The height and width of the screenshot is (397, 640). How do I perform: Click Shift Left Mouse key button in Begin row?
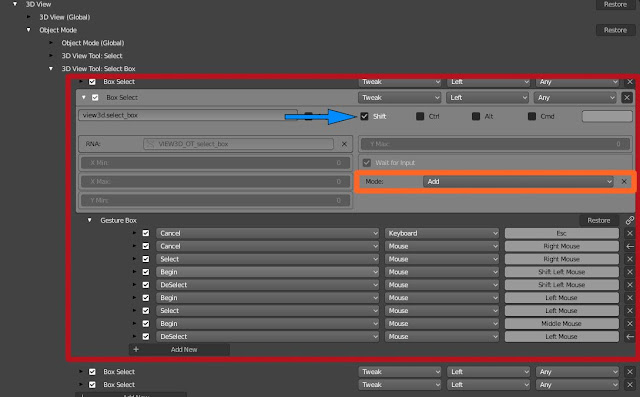pyautogui.click(x=562, y=272)
